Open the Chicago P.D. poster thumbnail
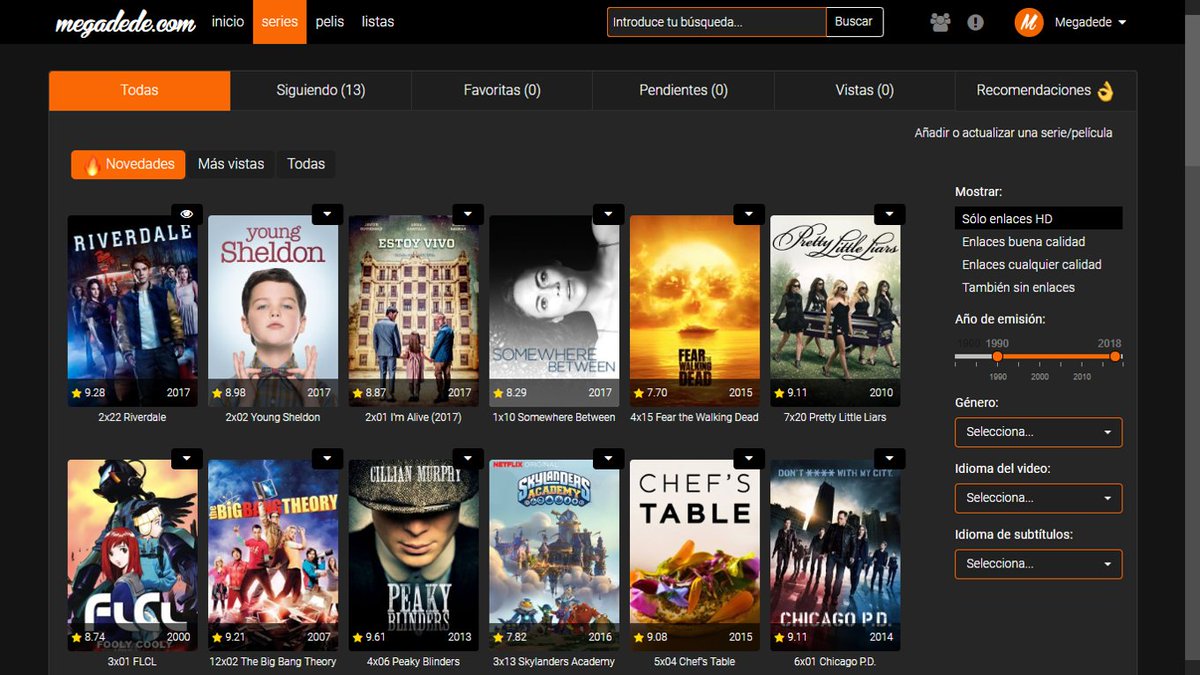The width and height of the screenshot is (1200, 675). [x=835, y=555]
